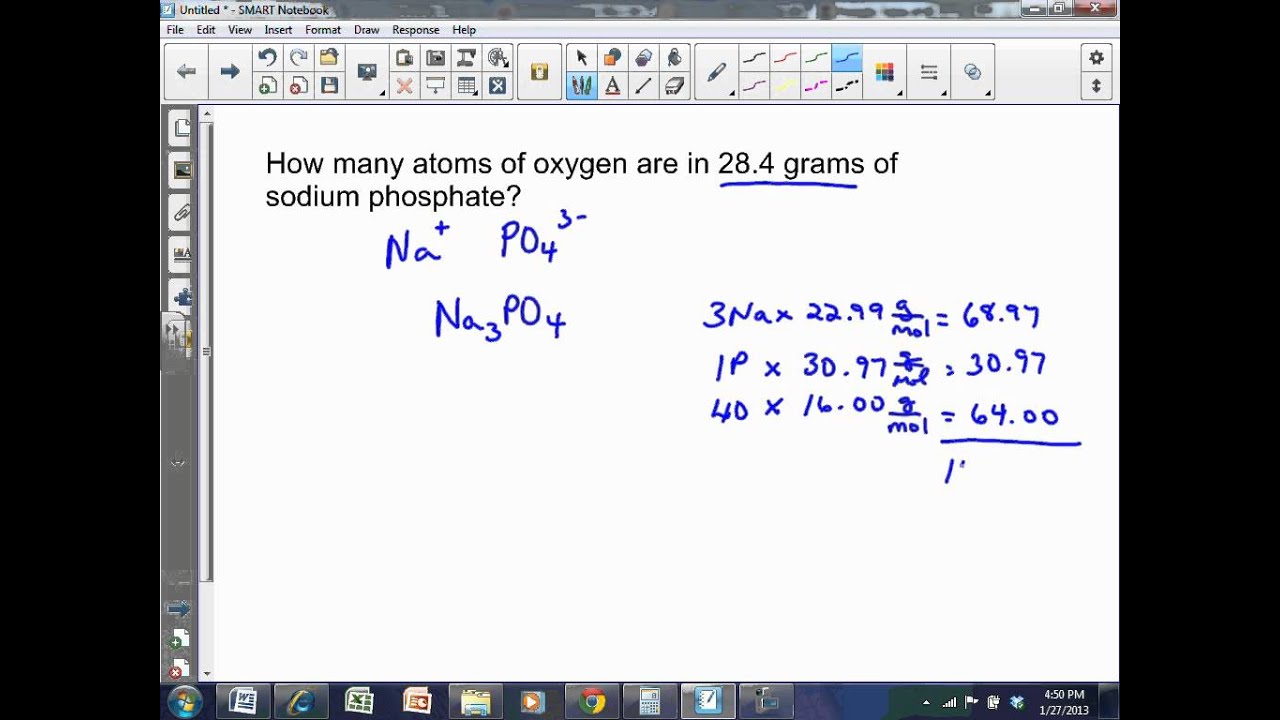The height and width of the screenshot is (720, 1280).
Task: Open pen types dropdown
Action: 718,72
